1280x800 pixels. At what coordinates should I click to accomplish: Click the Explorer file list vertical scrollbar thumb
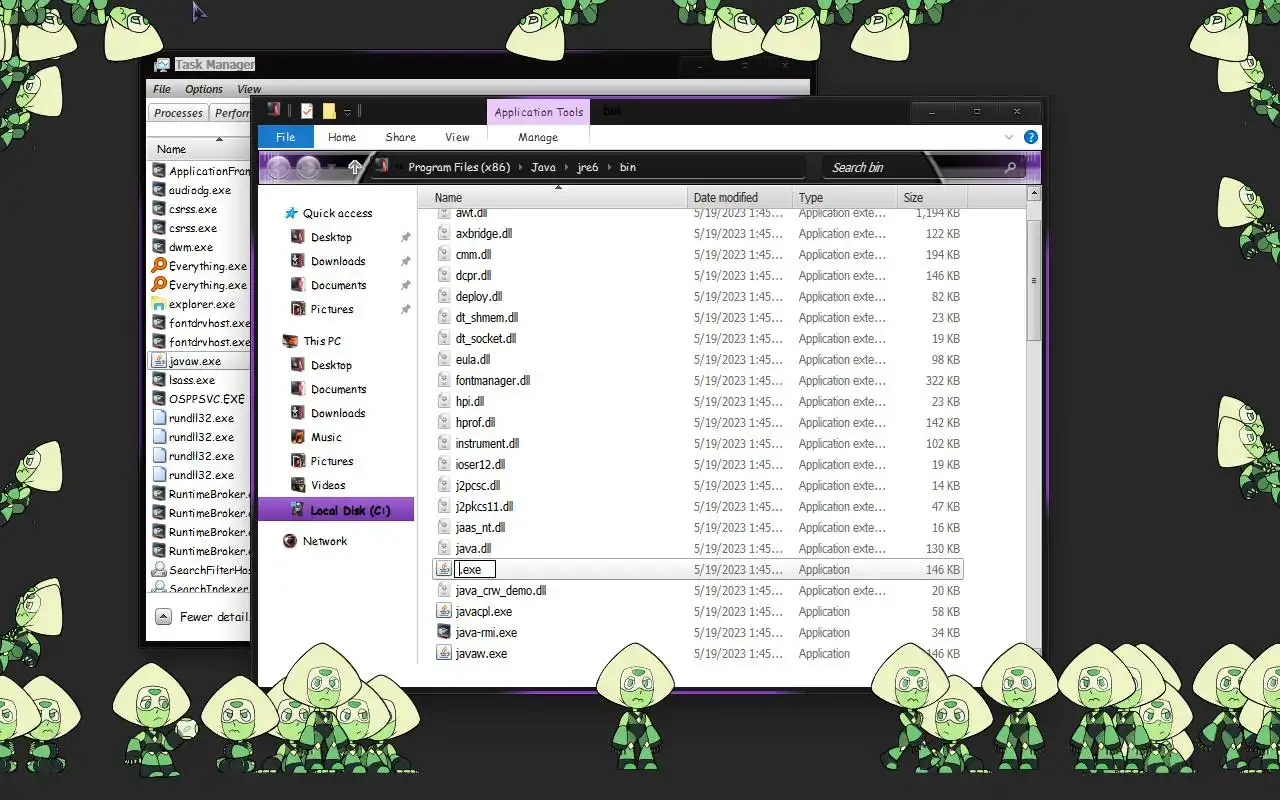(x=1034, y=280)
